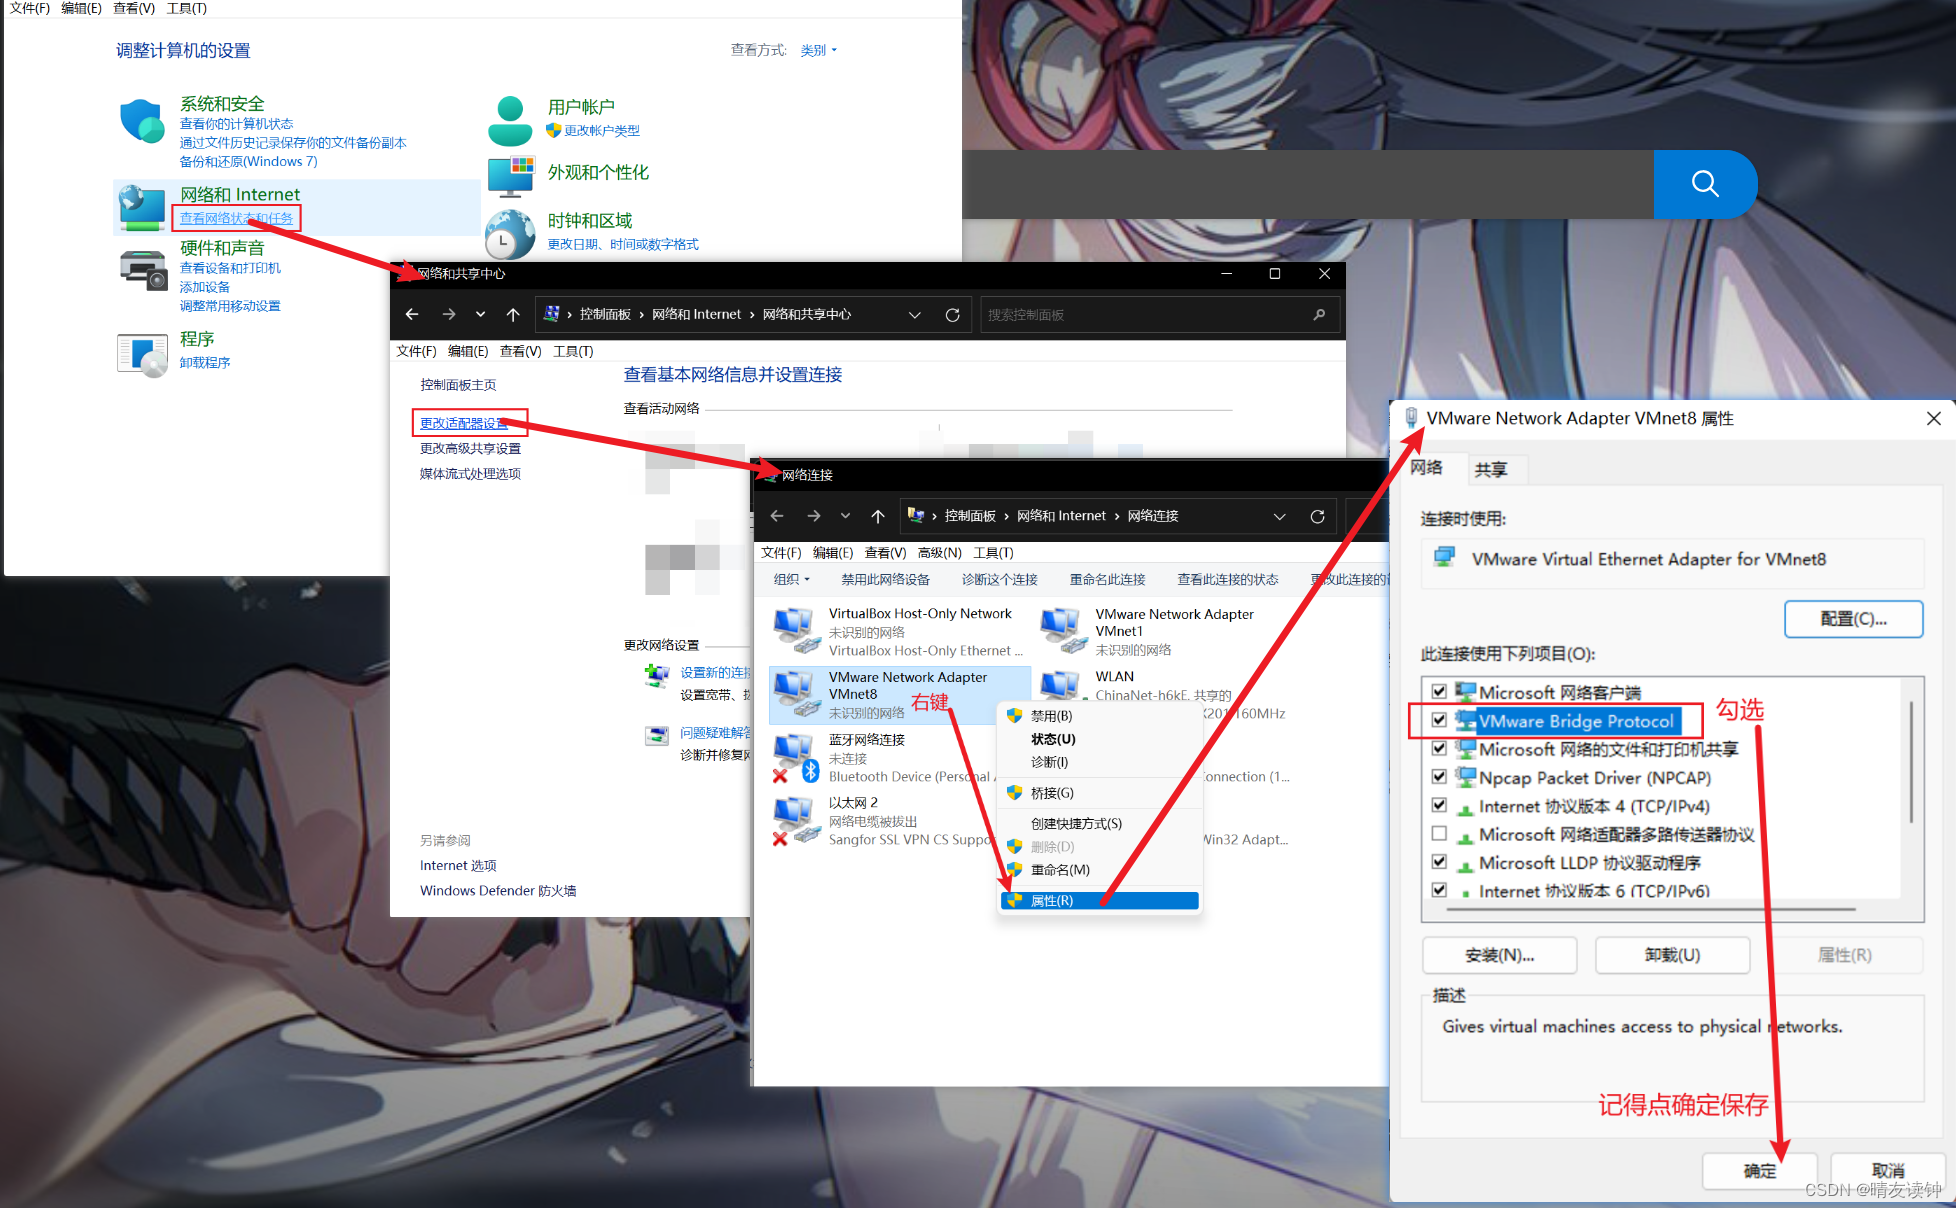Open the view-by category dropdown
This screenshot has width=1956, height=1208.
tap(818, 50)
